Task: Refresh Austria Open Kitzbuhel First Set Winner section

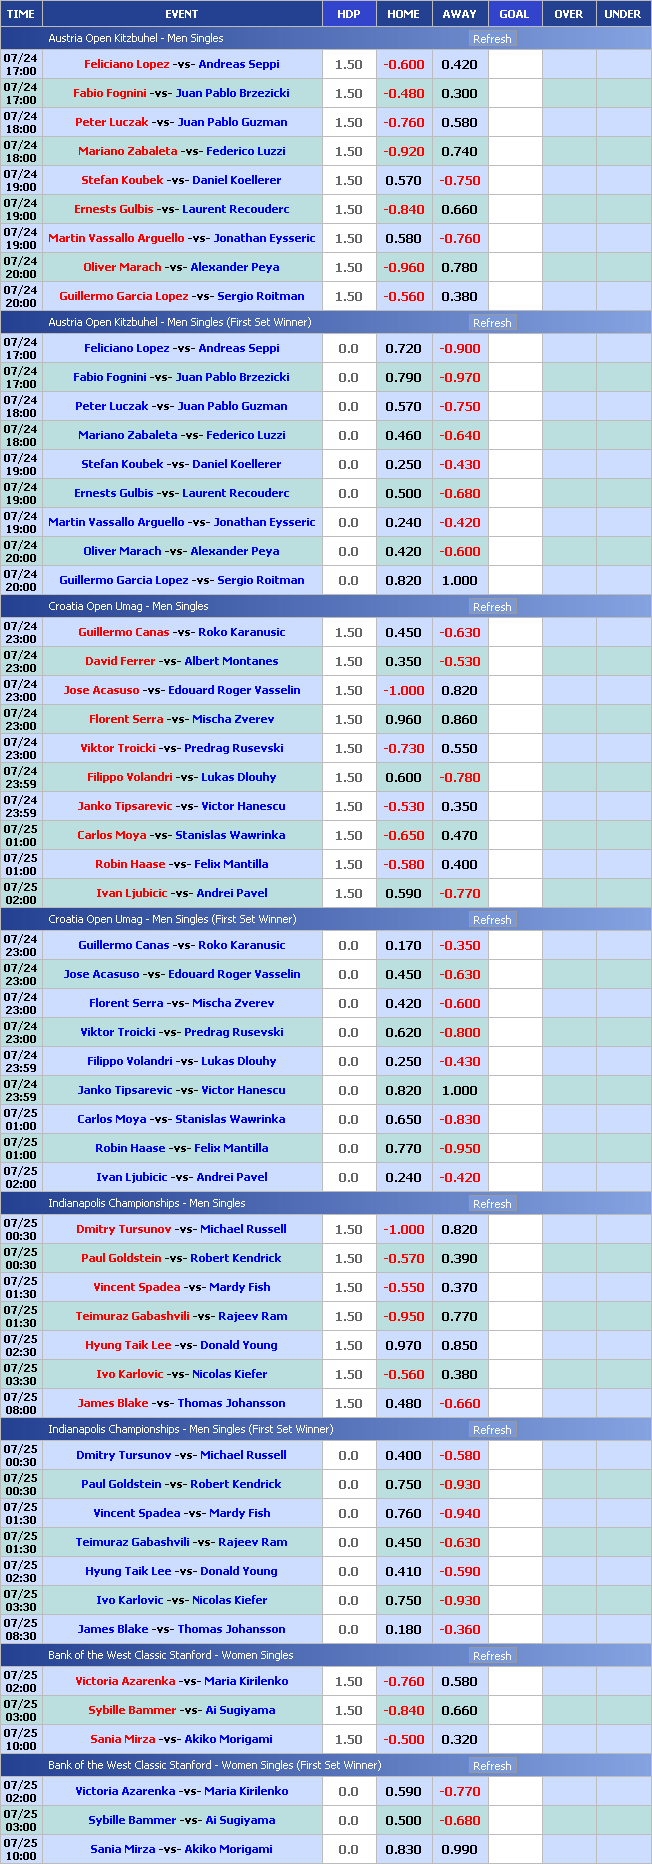Action: pyautogui.click(x=491, y=323)
